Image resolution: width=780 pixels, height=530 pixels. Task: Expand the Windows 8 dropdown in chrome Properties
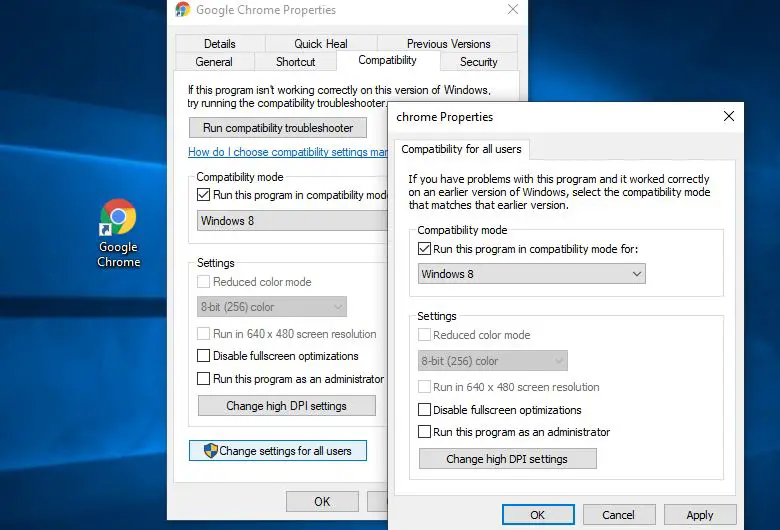pyautogui.click(x=532, y=274)
